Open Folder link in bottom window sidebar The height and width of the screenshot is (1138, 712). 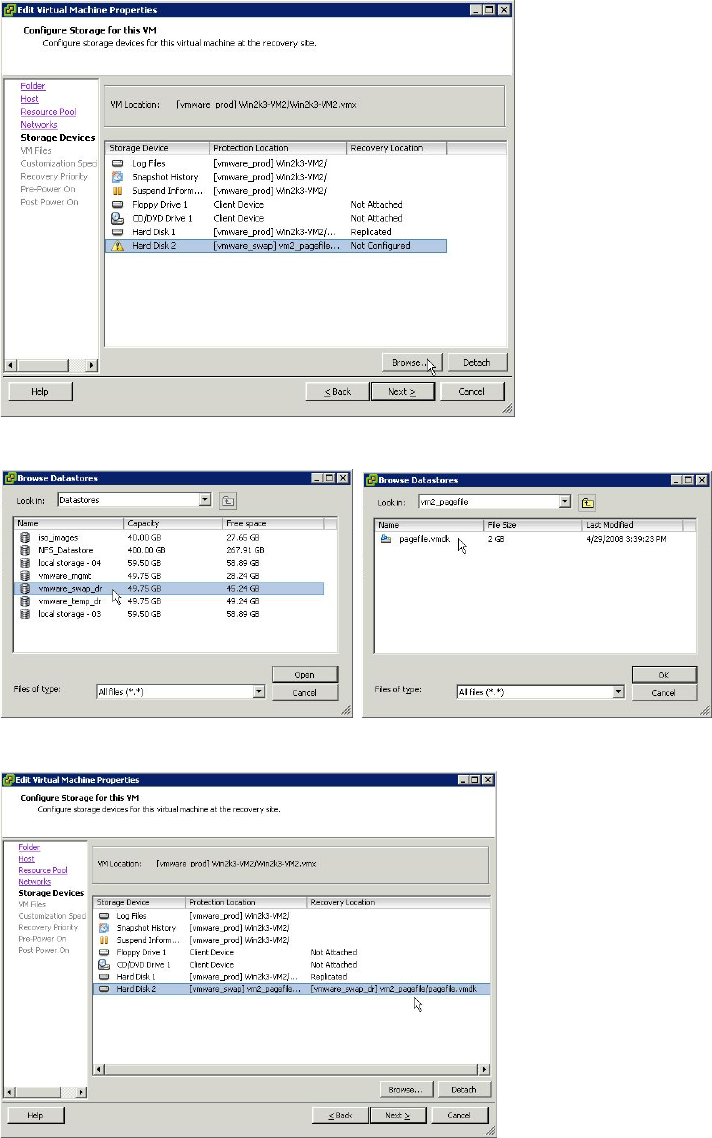pyautogui.click(x=29, y=847)
